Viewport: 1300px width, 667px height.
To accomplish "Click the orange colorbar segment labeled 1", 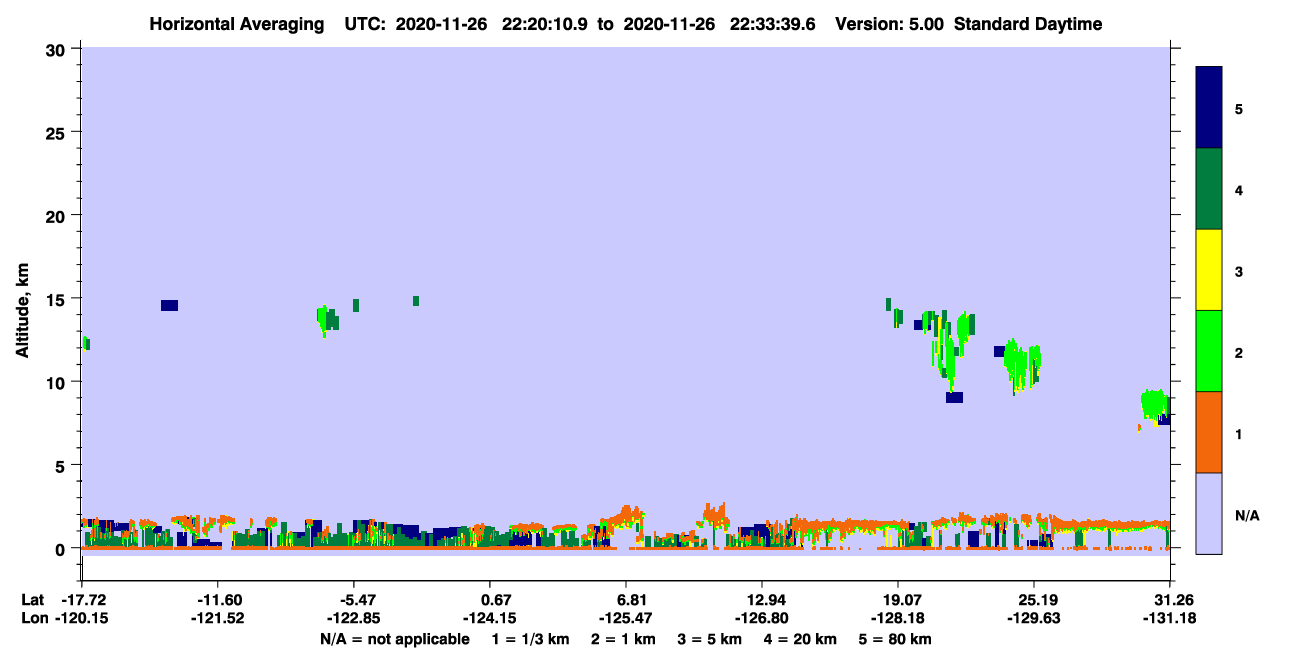I will tap(1209, 432).
